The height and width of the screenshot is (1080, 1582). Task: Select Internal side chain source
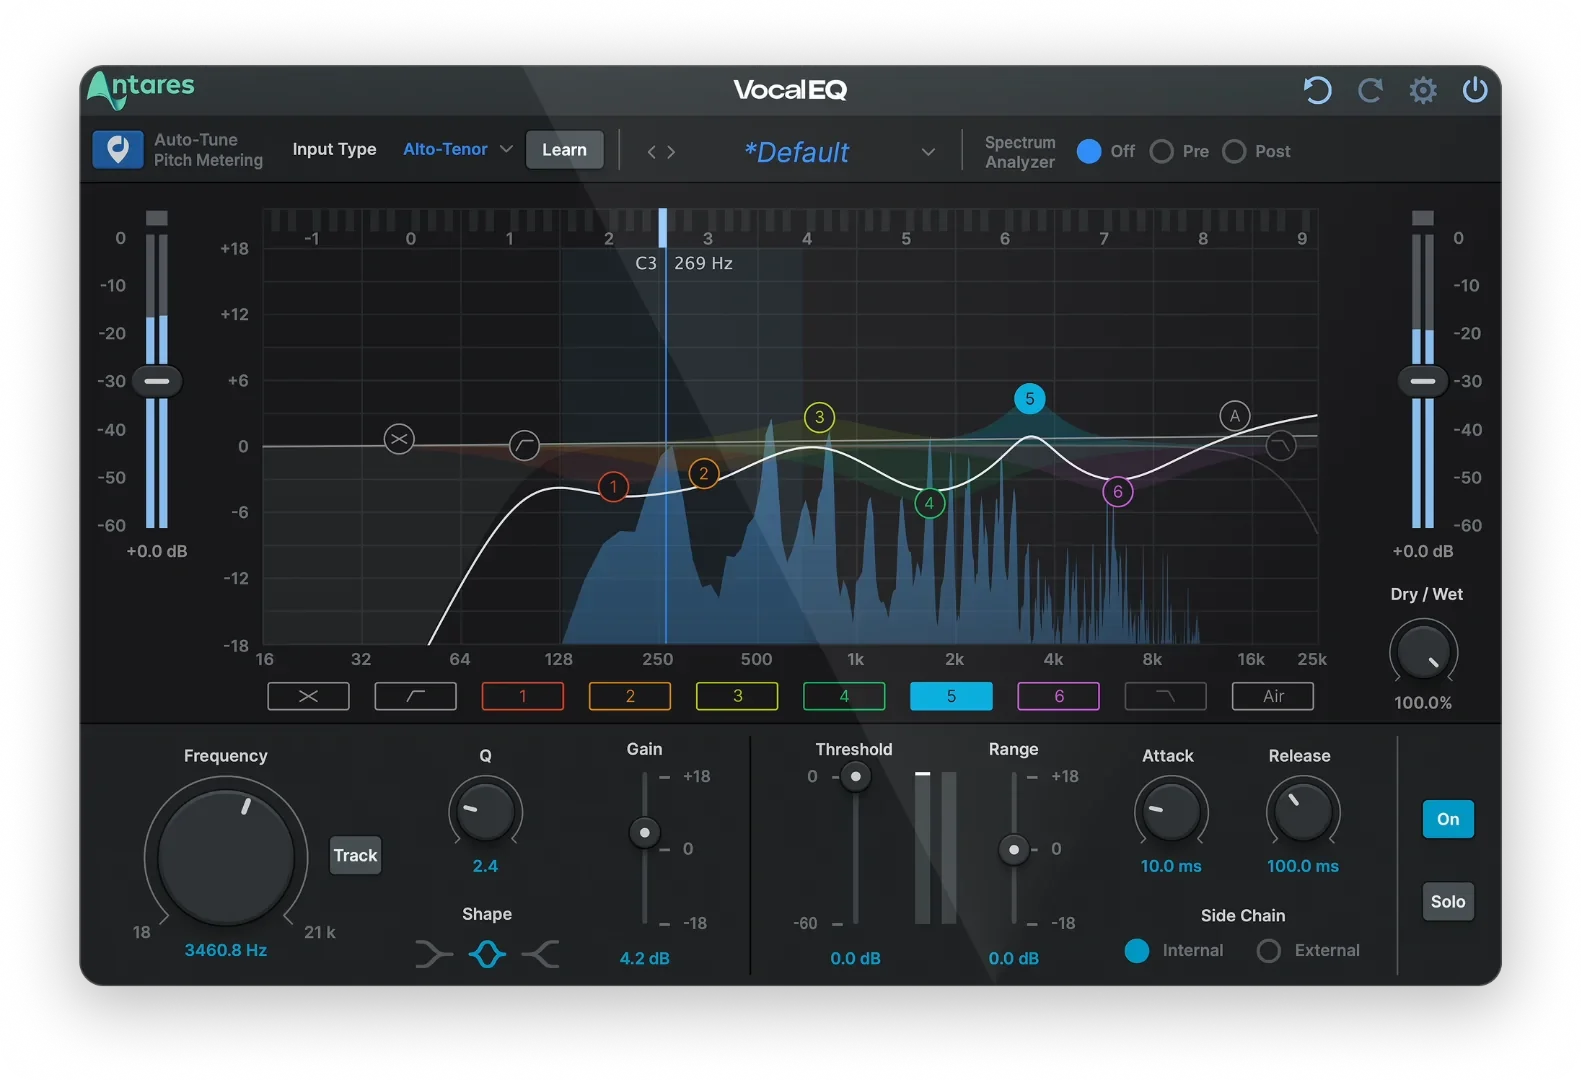coord(1137,950)
